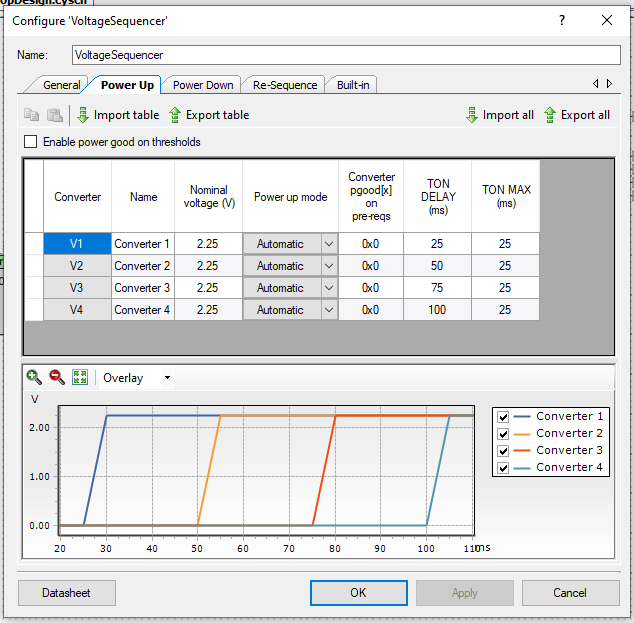Close the Configure VoltageSequencer dialog
The image size is (634, 623).
607,20
